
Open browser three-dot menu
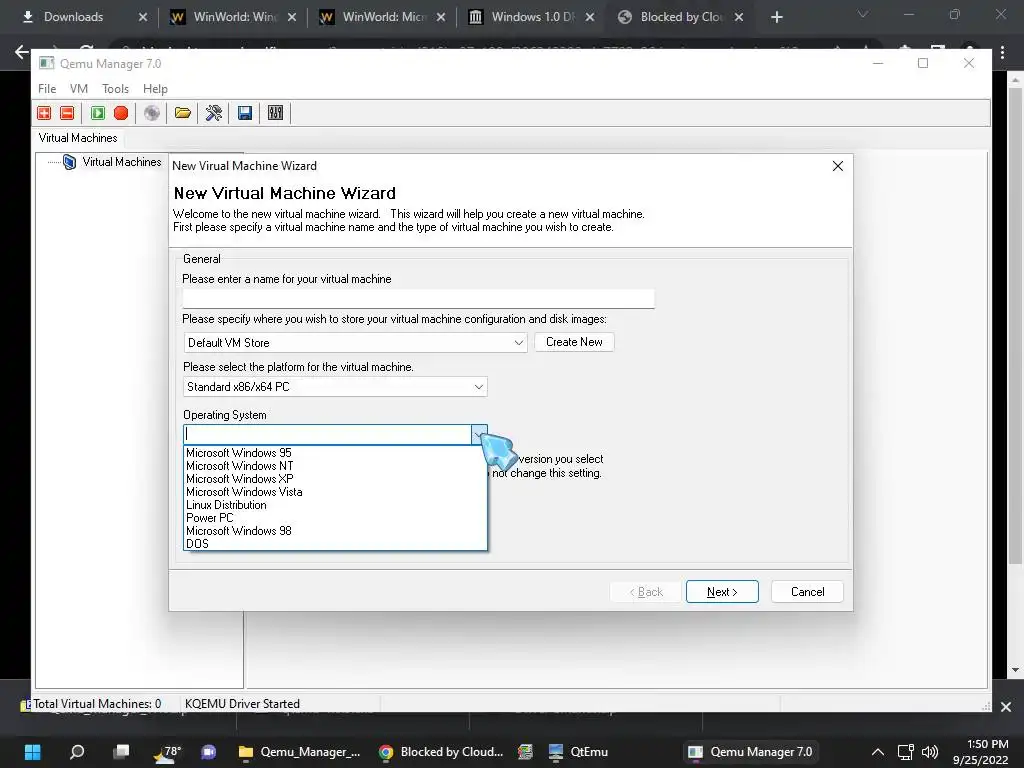[1002, 52]
